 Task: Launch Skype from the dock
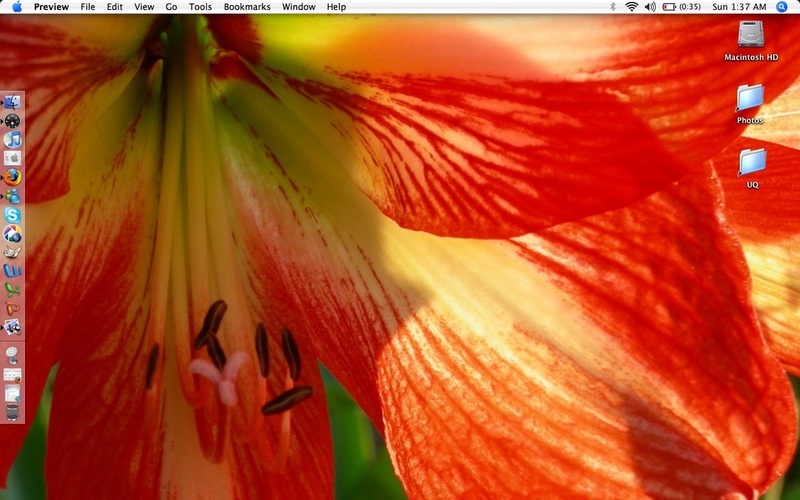coord(12,215)
